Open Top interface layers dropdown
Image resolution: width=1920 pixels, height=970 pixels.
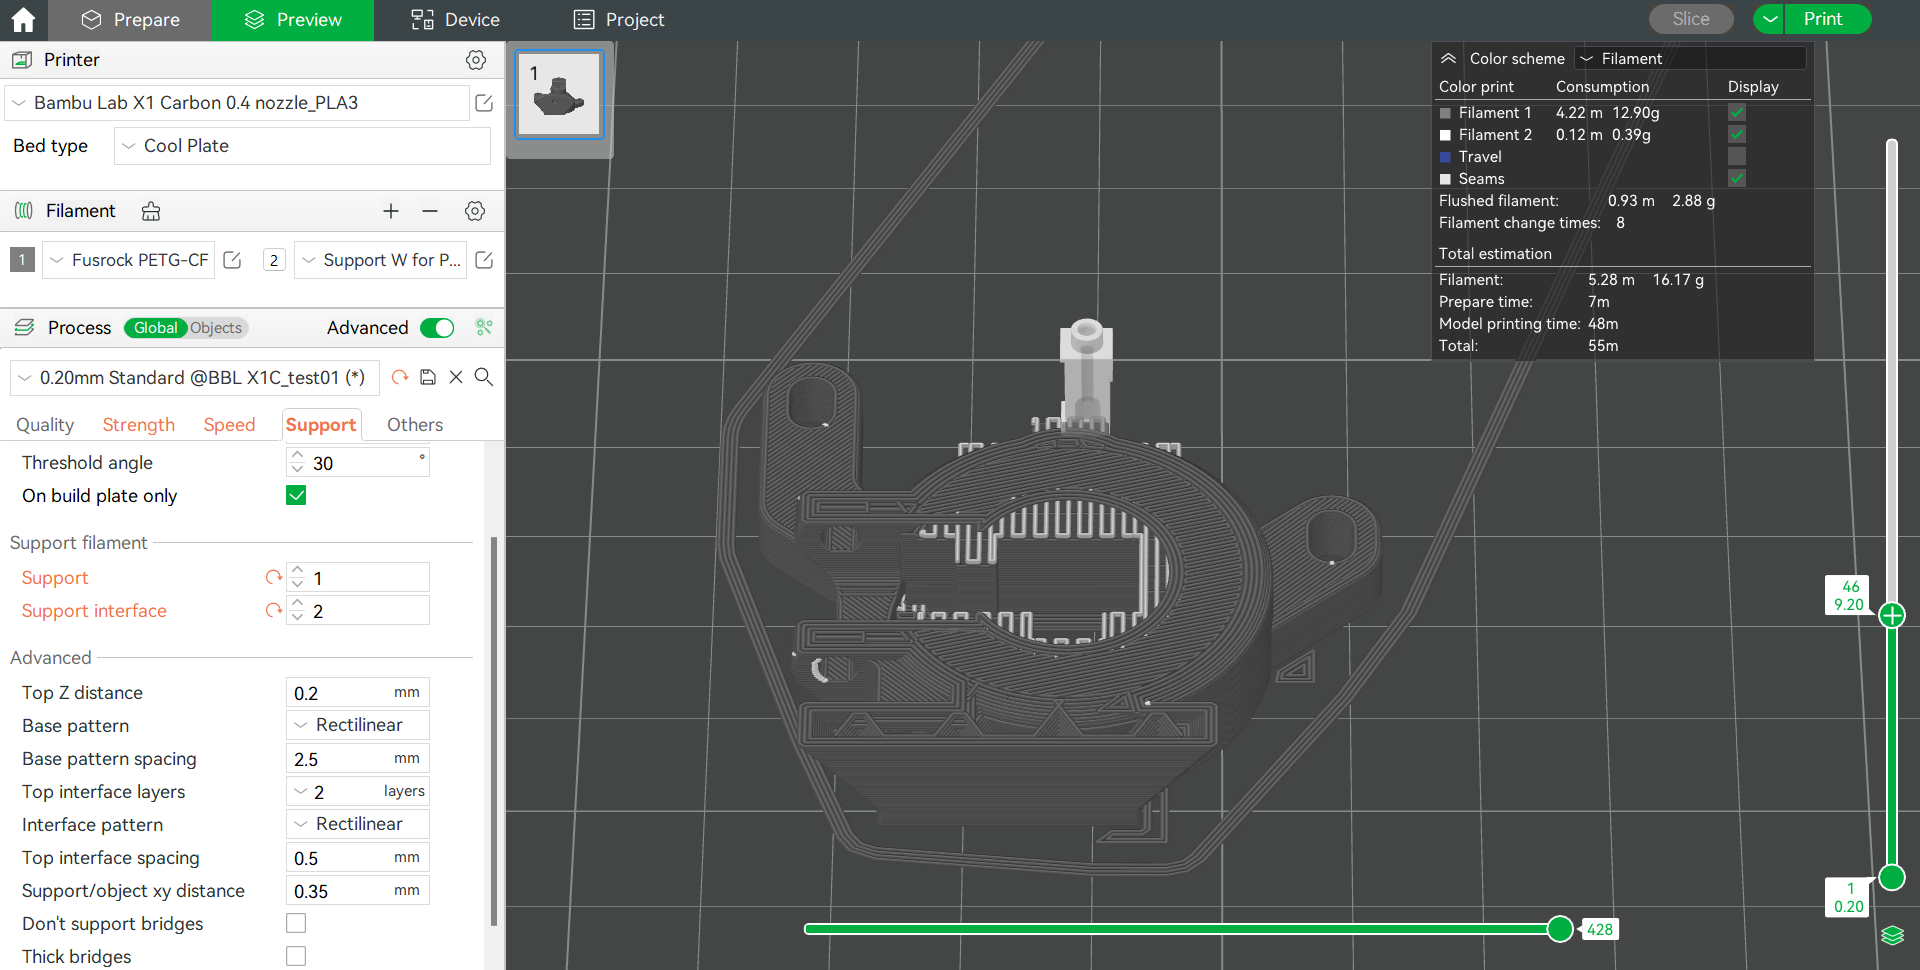358,791
